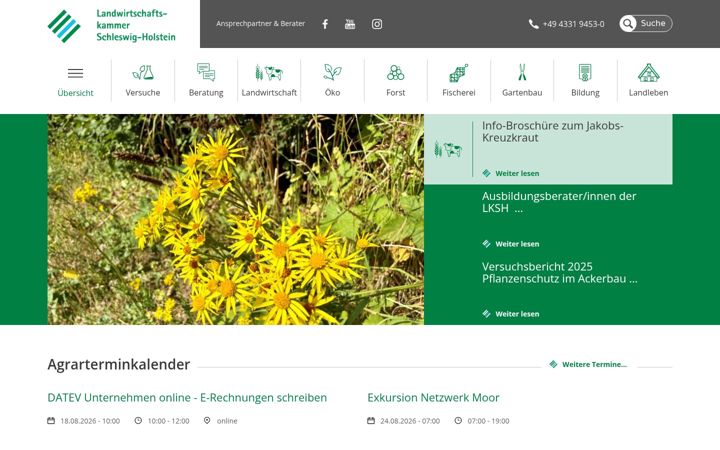Go to the Forst menu label
This screenshot has width=720, height=450.
(395, 93)
